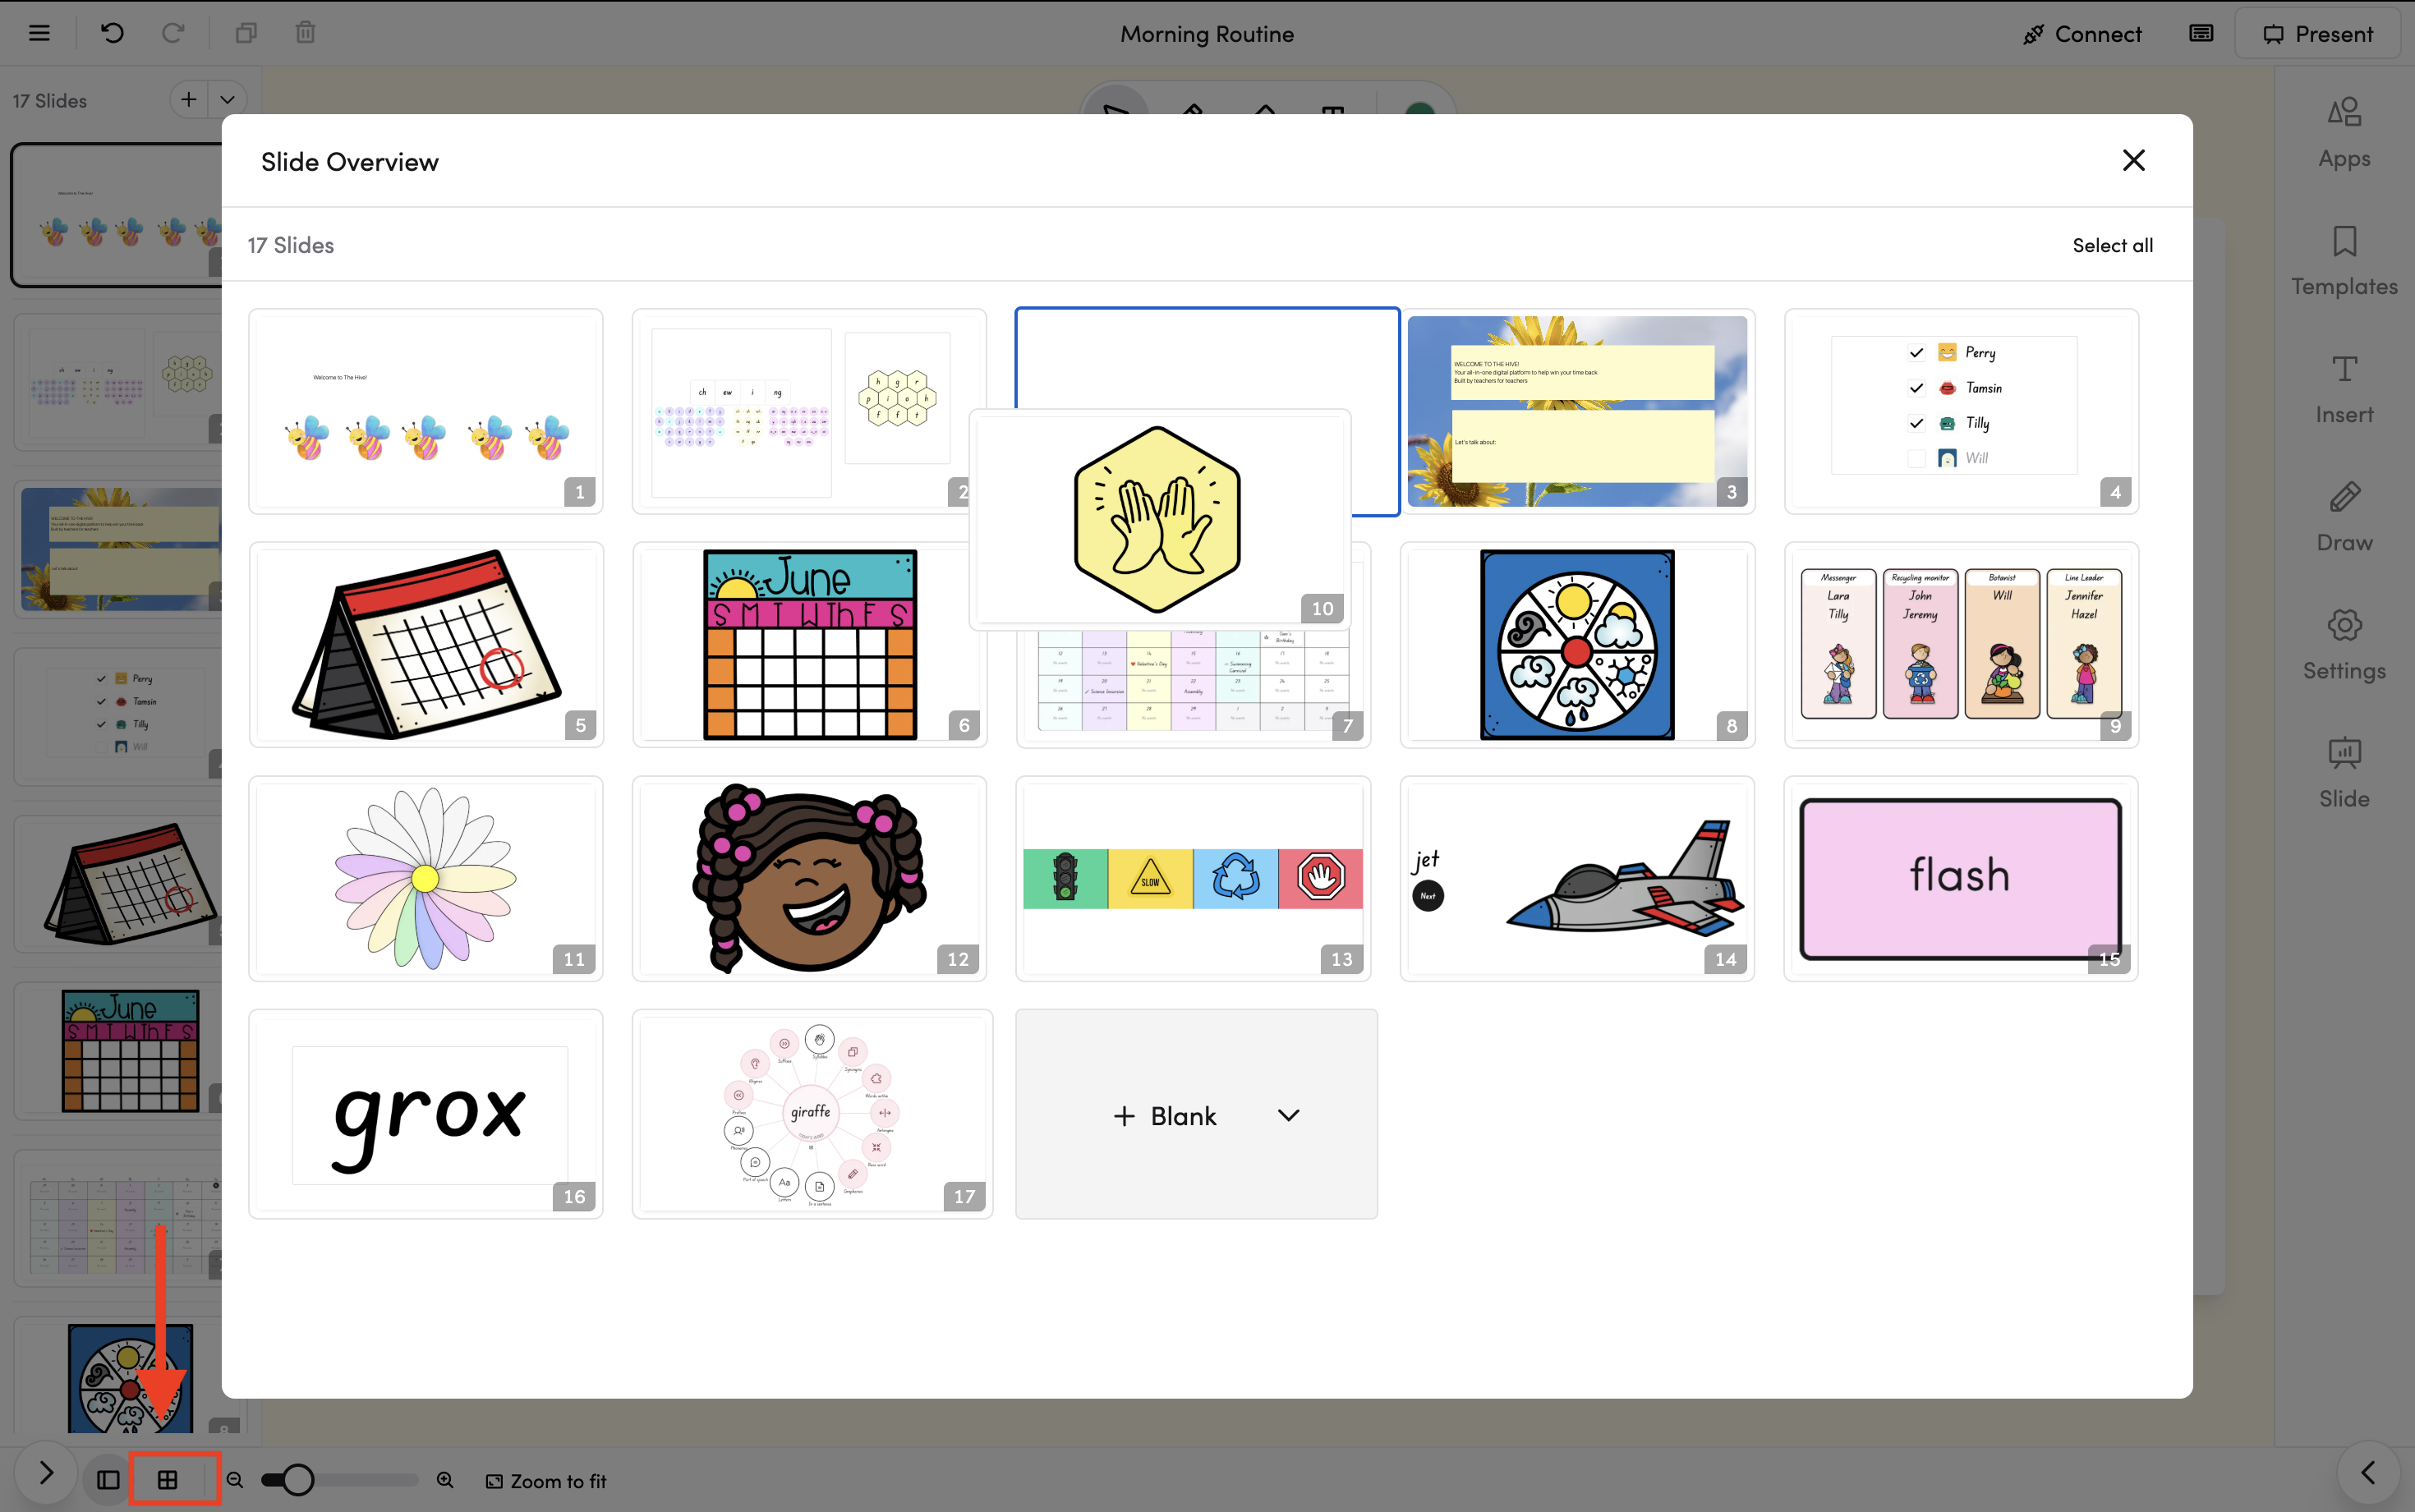Click the grid slide overview icon

pos(168,1480)
